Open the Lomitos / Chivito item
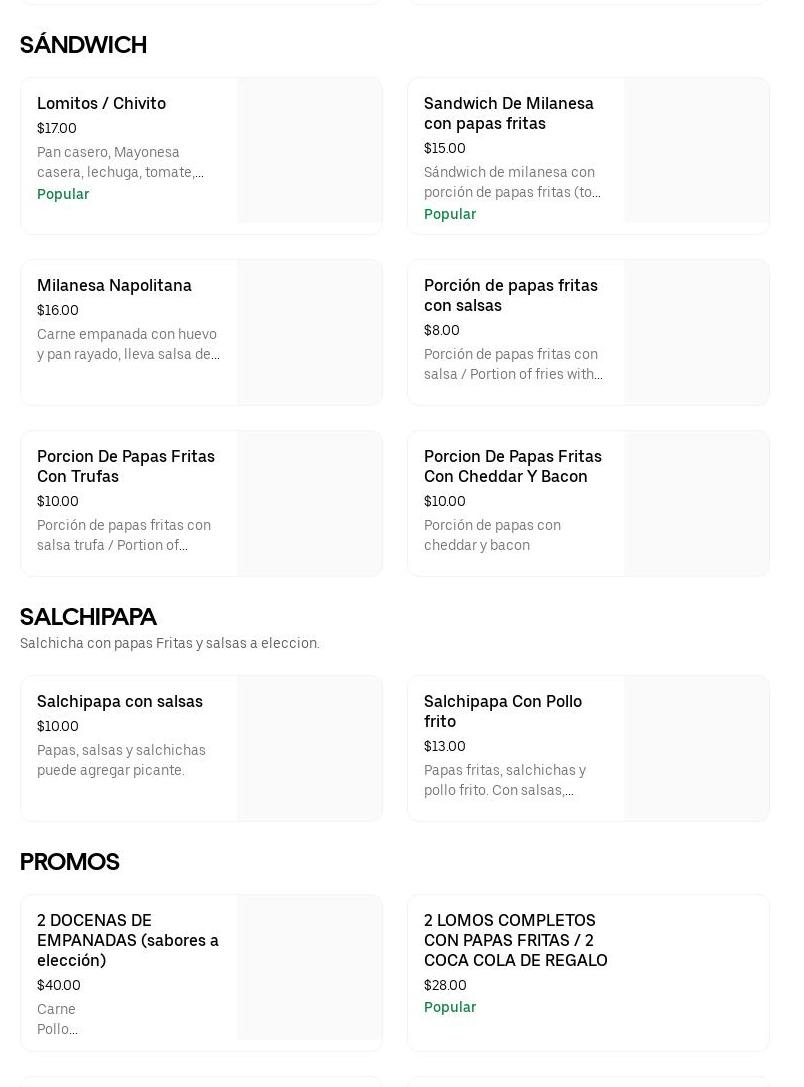The height and width of the screenshot is (1087, 804). tap(101, 104)
